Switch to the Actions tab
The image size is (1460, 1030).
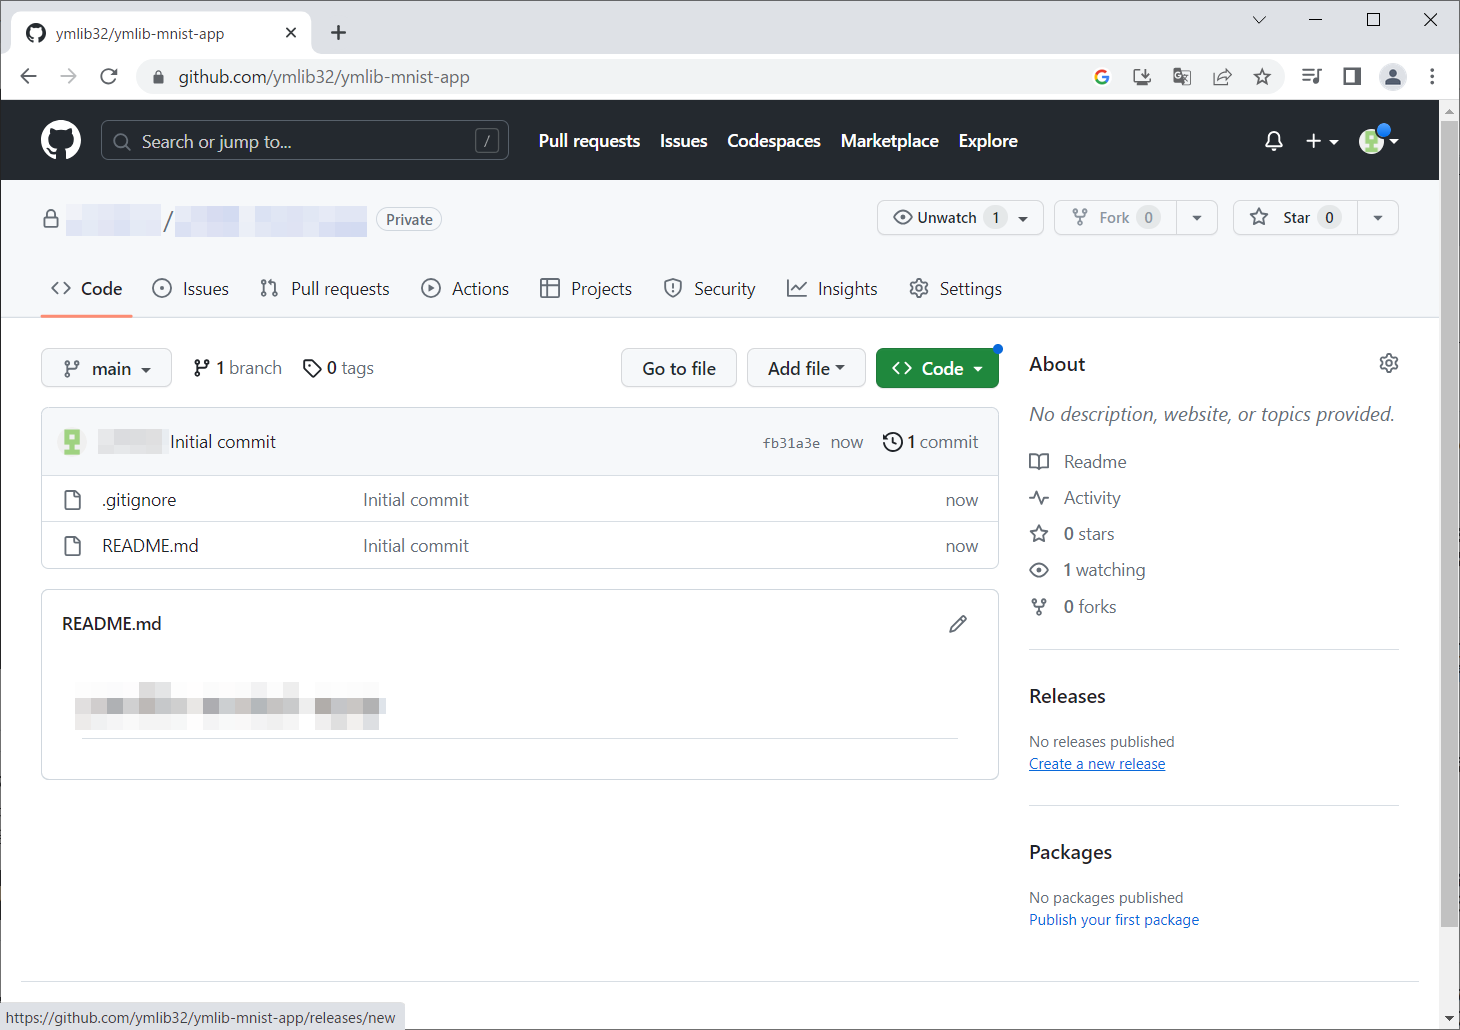point(465,289)
